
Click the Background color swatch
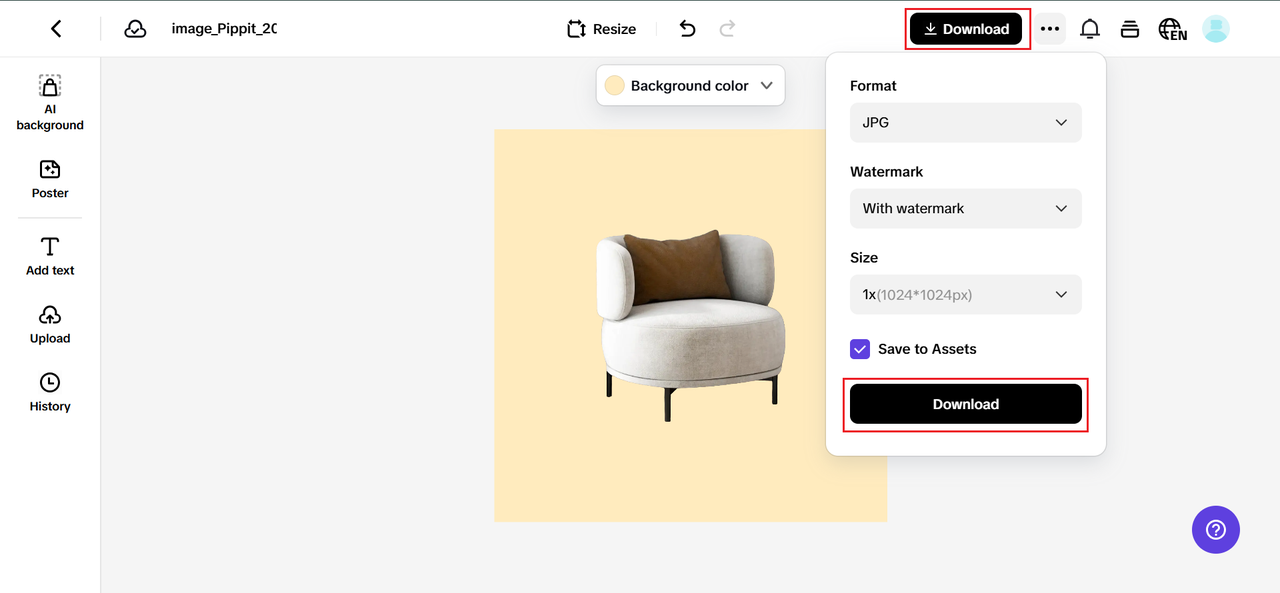pos(615,86)
